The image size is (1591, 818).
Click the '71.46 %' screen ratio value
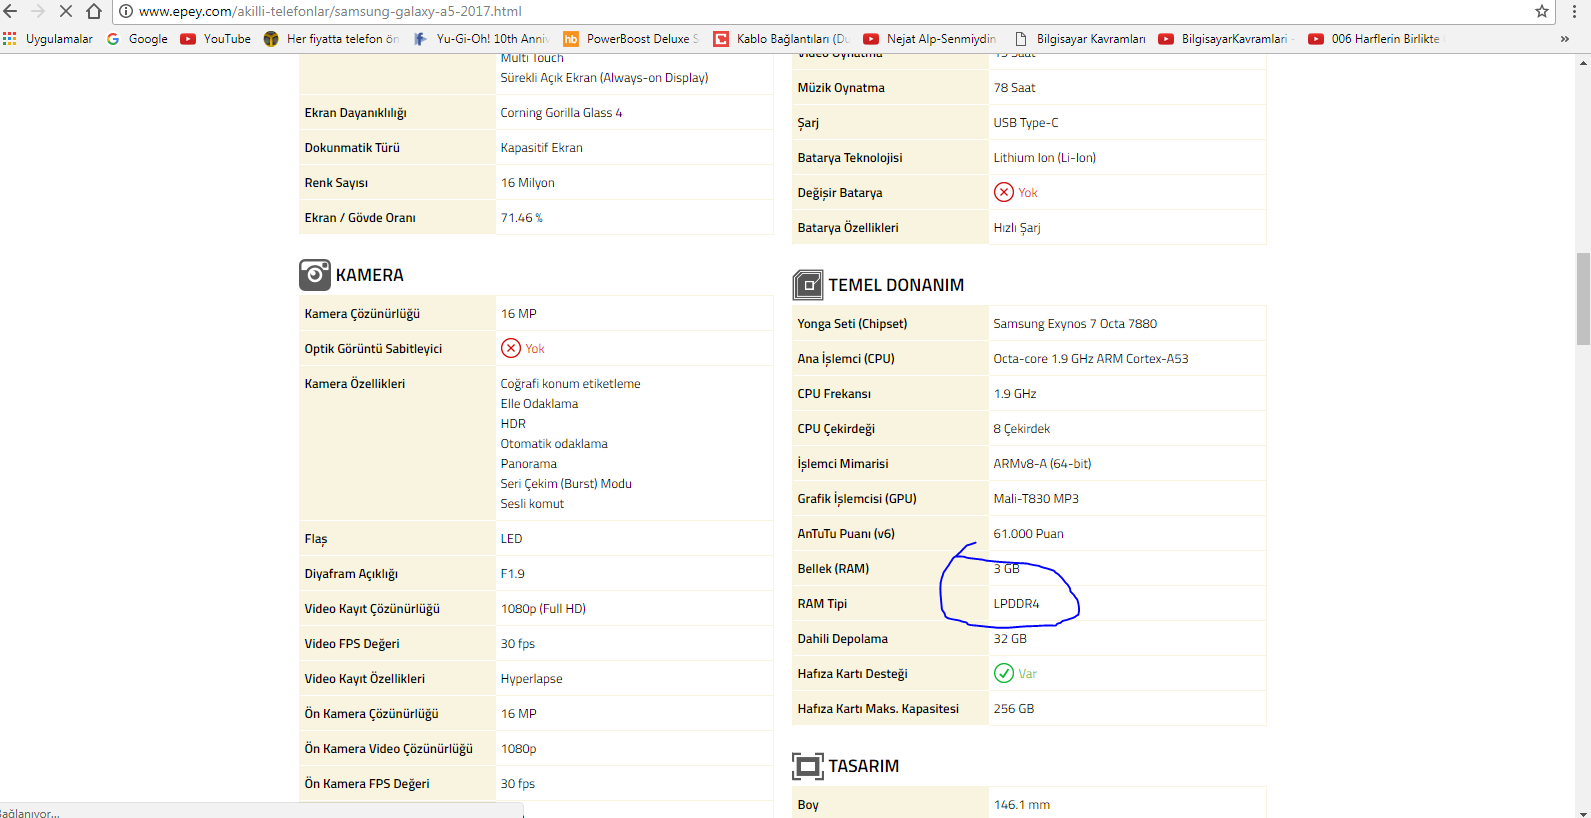[521, 218]
